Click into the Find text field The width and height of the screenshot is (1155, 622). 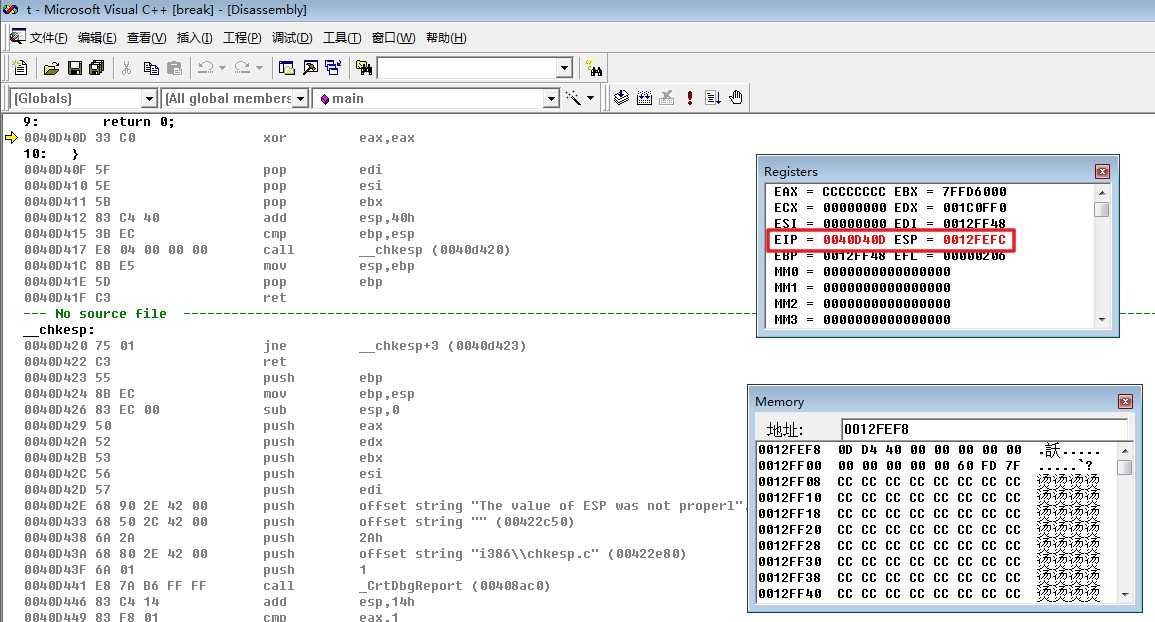tap(467, 69)
